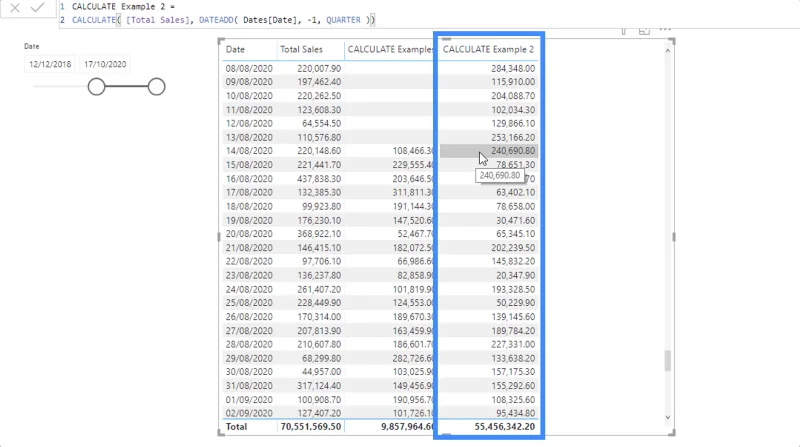Select the date cell 02/09/2020

(x=249, y=413)
